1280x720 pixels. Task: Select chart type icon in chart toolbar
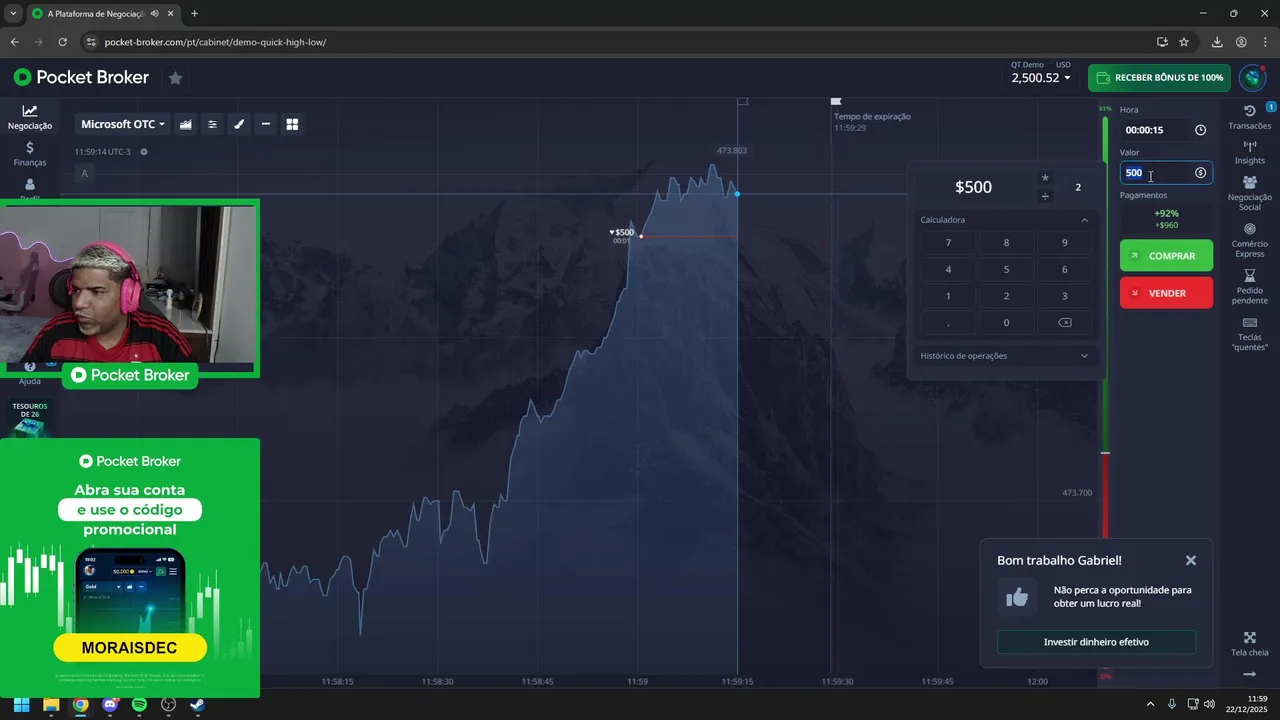pos(186,124)
